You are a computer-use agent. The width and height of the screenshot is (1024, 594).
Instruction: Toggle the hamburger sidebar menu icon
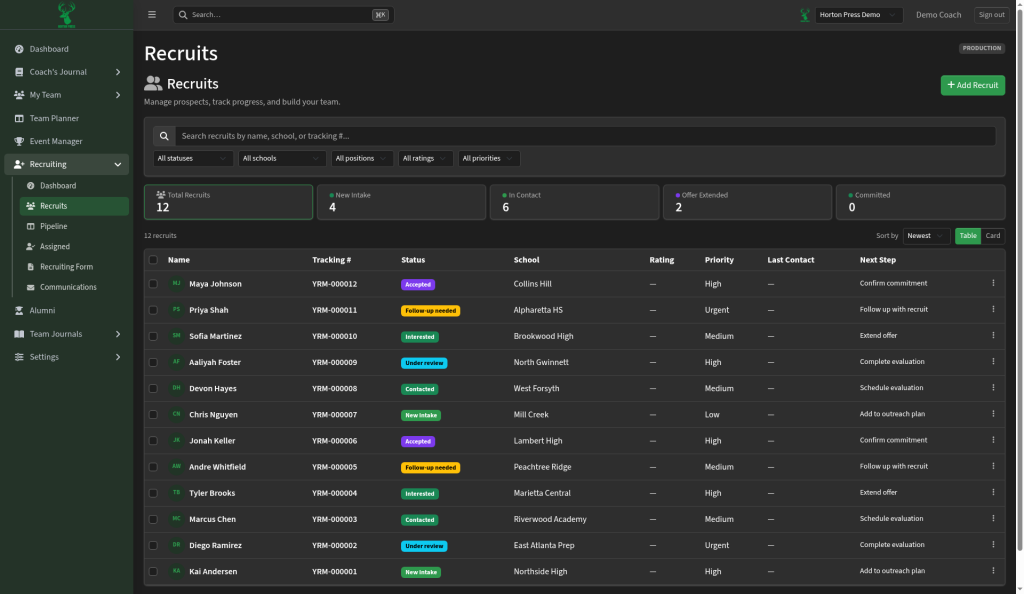tap(152, 14)
